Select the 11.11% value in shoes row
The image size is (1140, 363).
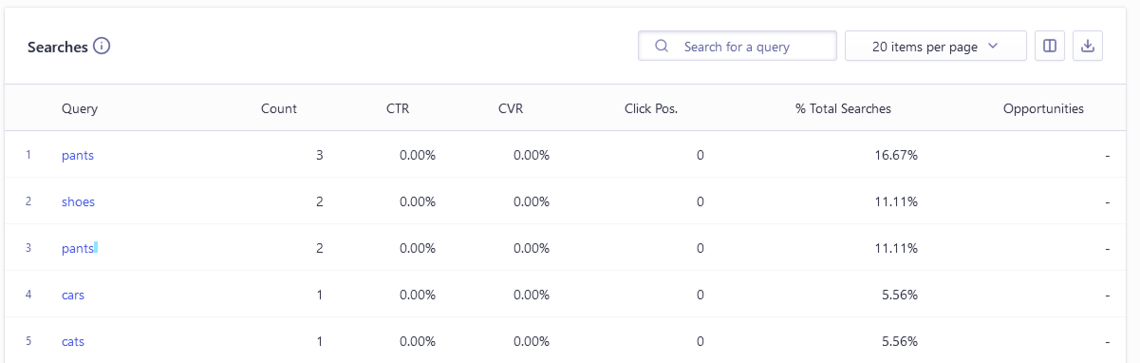pos(897,202)
